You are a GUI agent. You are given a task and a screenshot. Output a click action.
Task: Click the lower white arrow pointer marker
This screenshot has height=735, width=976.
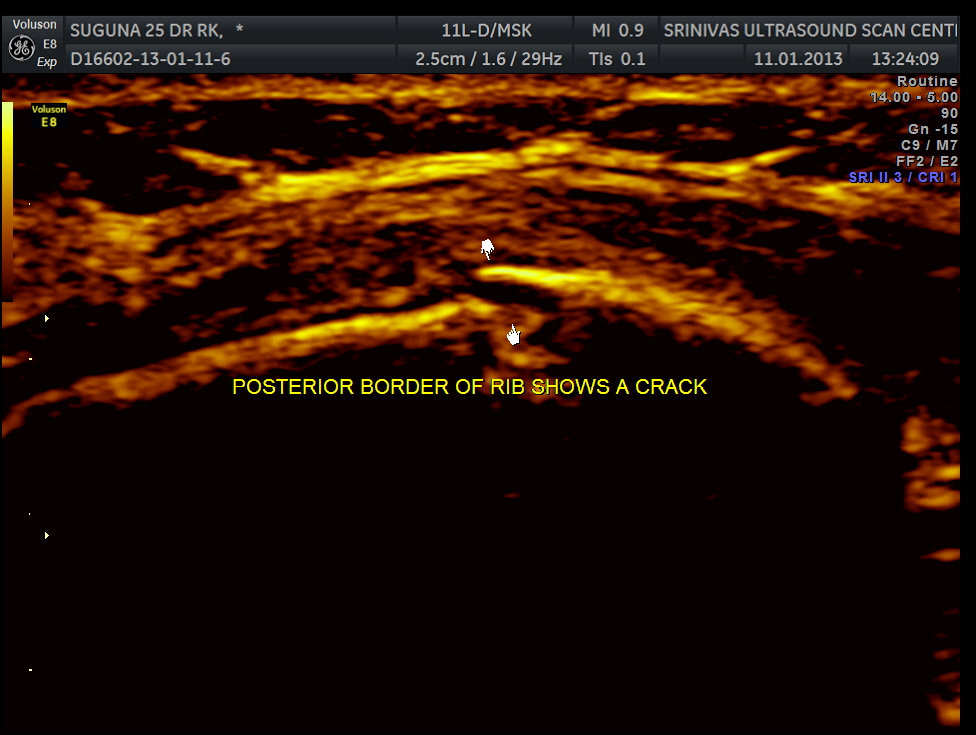[x=513, y=335]
